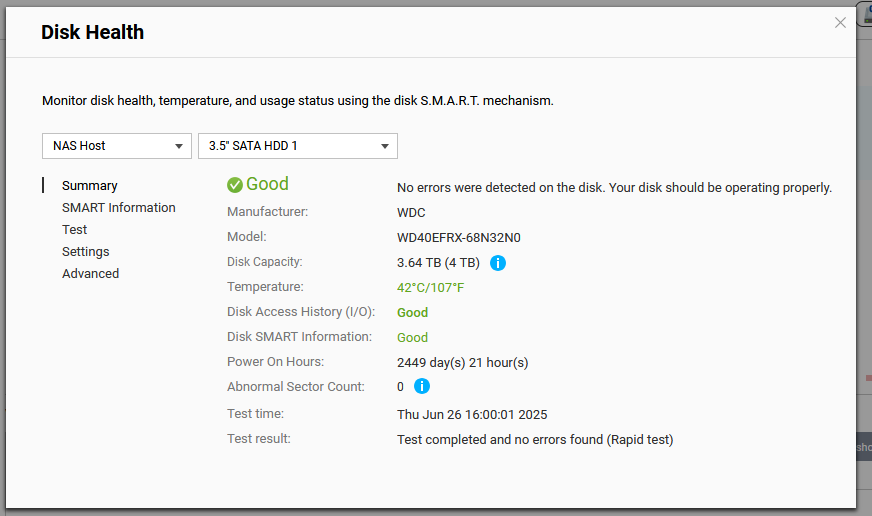Image resolution: width=872 pixels, height=516 pixels.
Task: Expand the 3.5" SATA HDD 1 disk selector
Action: [x=298, y=146]
